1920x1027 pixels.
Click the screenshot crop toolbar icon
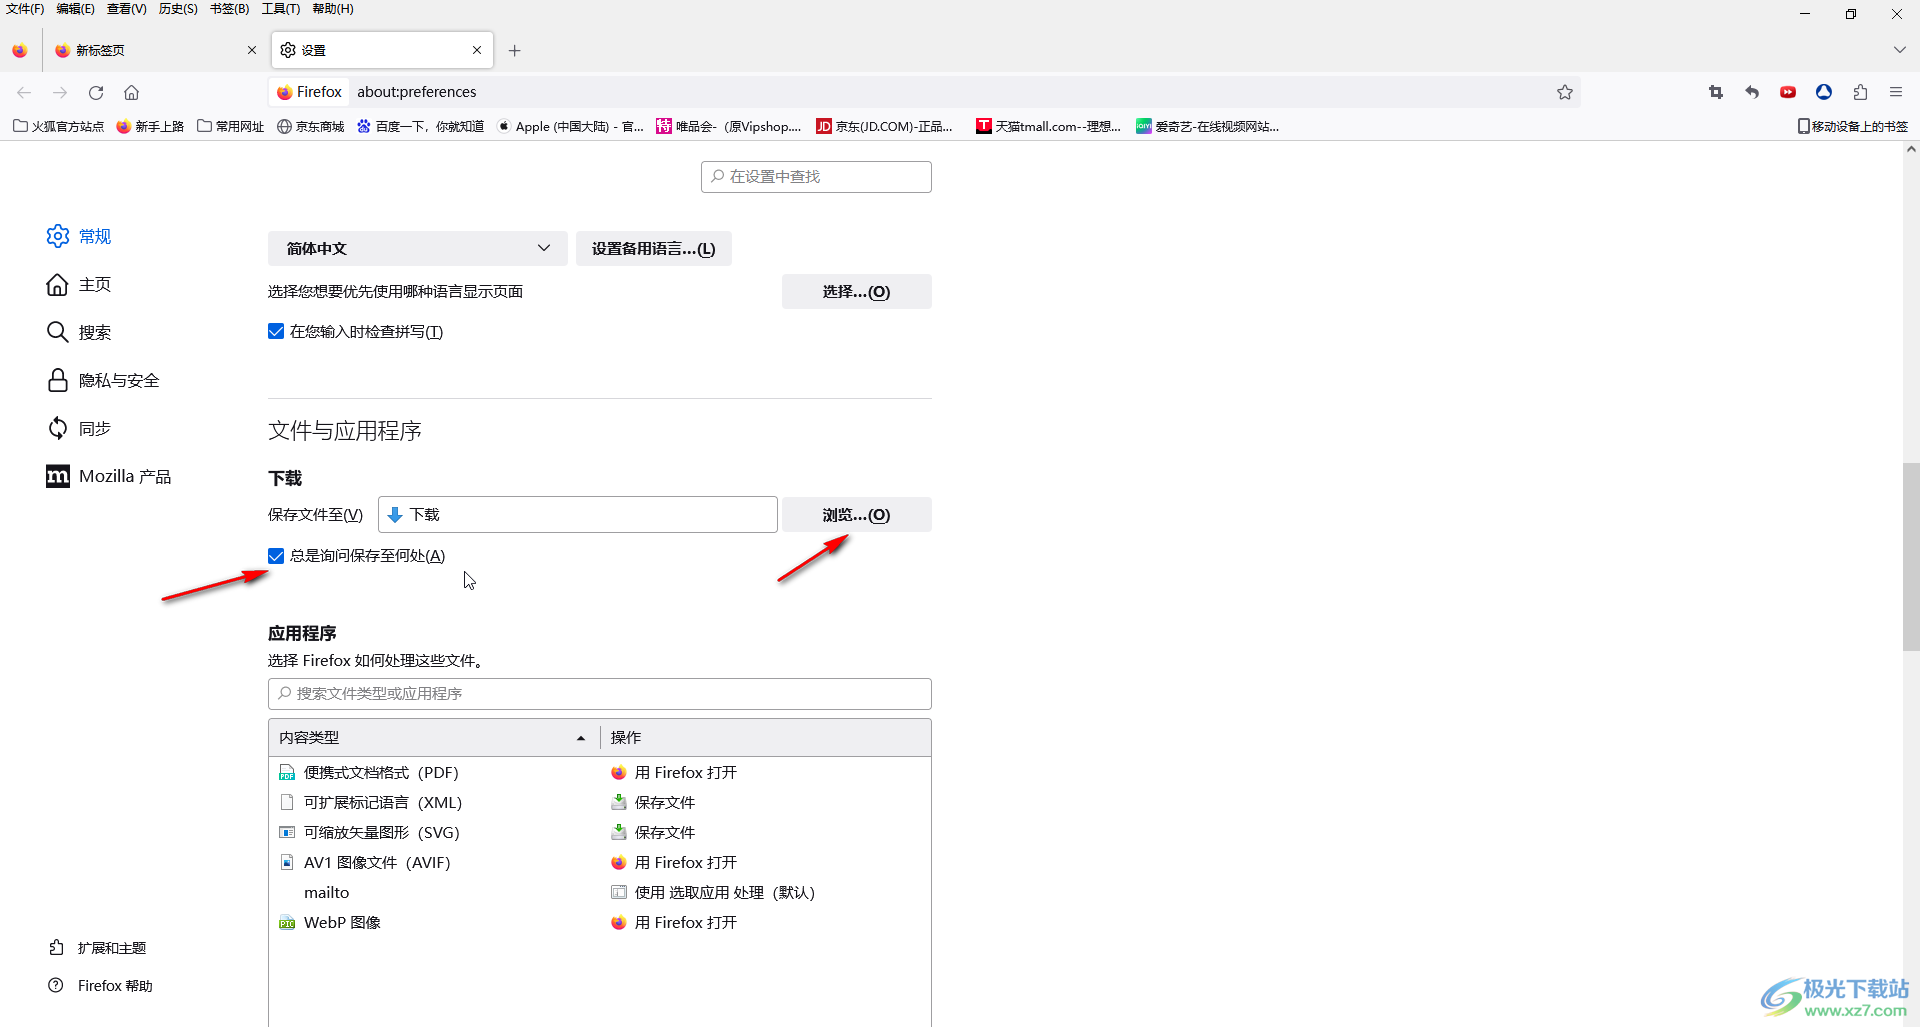pyautogui.click(x=1716, y=92)
